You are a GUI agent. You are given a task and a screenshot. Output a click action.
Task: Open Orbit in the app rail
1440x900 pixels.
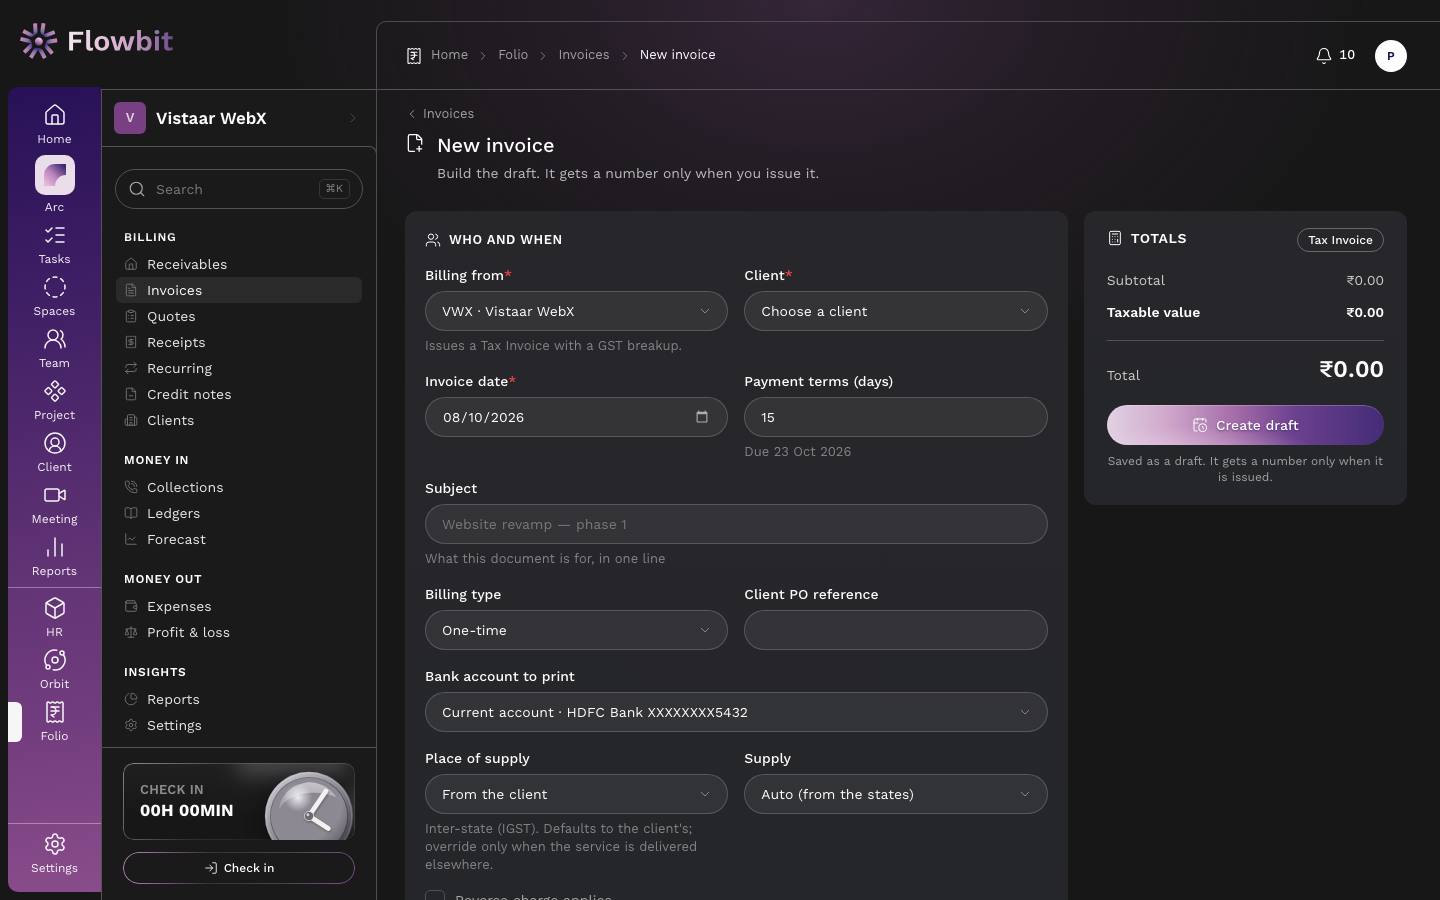tap(54, 670)
